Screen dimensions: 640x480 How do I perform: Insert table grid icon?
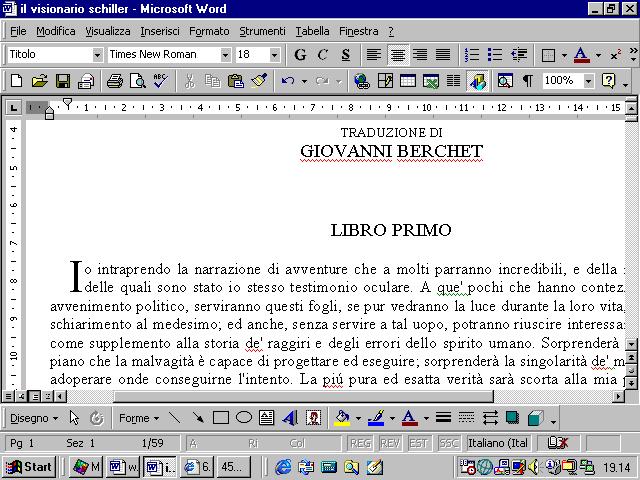408,81
